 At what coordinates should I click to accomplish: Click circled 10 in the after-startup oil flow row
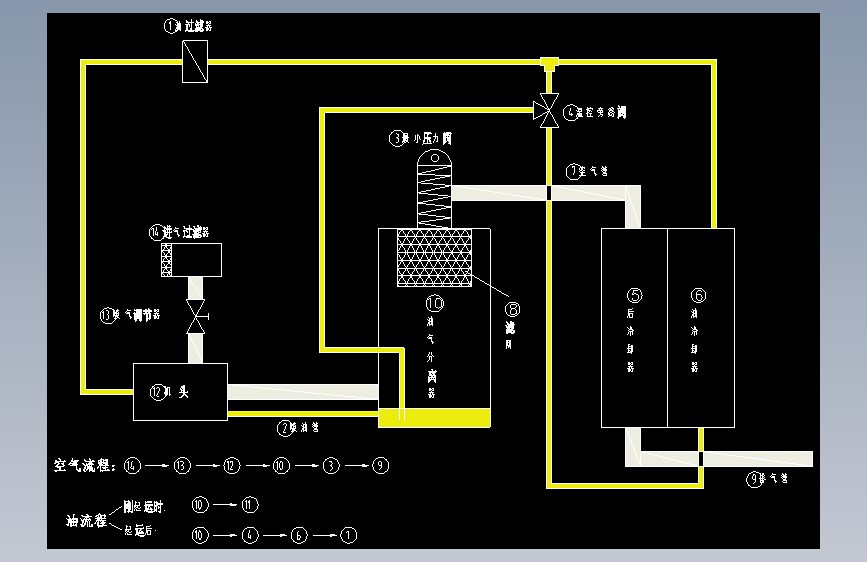[200, 535]
